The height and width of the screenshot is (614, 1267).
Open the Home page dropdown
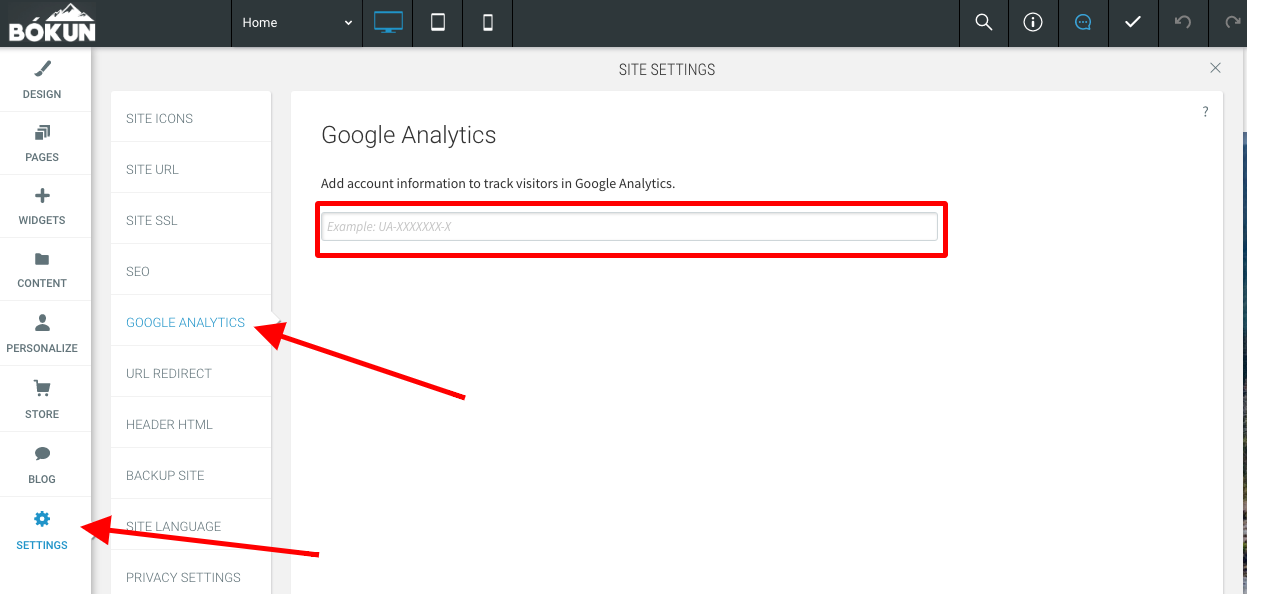pos(297,22)
